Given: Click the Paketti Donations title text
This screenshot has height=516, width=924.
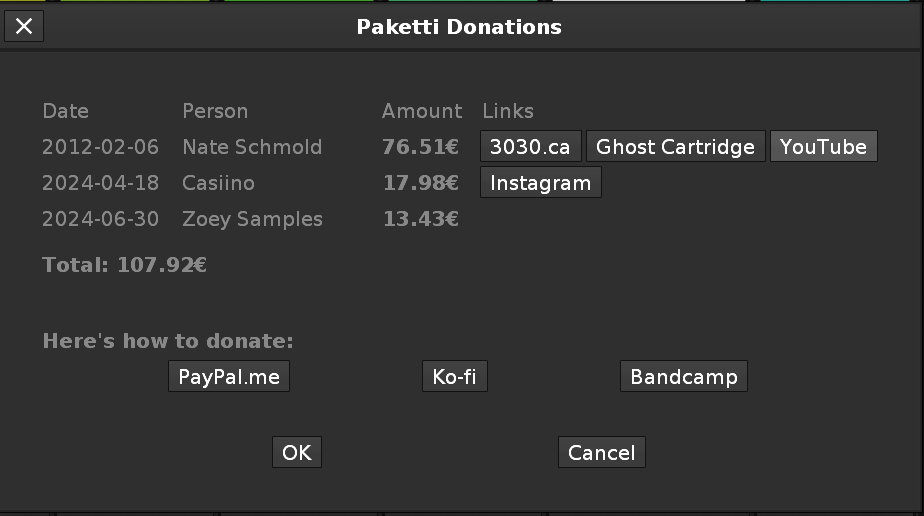Looking at the screenshot, I should click(459, 27).
